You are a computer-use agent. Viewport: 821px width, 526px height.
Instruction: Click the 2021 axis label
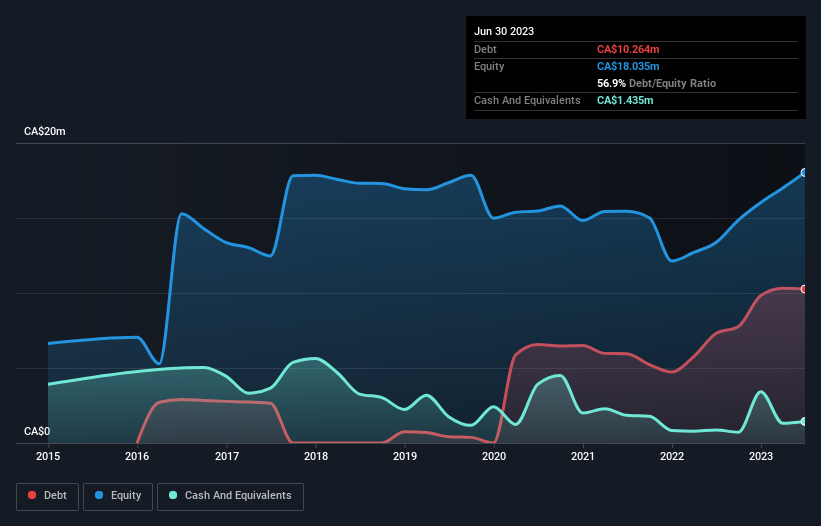coord(583,456)
